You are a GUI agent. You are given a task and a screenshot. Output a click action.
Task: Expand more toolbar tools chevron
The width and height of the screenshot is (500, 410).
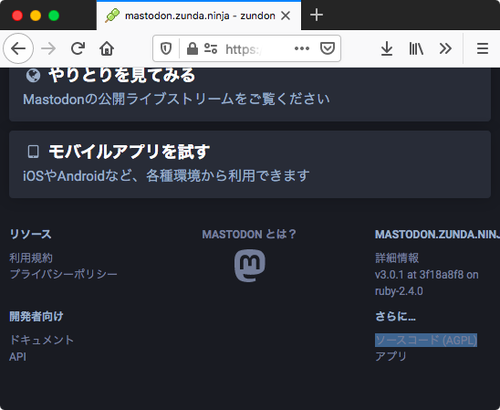click(x=445, y=49)
